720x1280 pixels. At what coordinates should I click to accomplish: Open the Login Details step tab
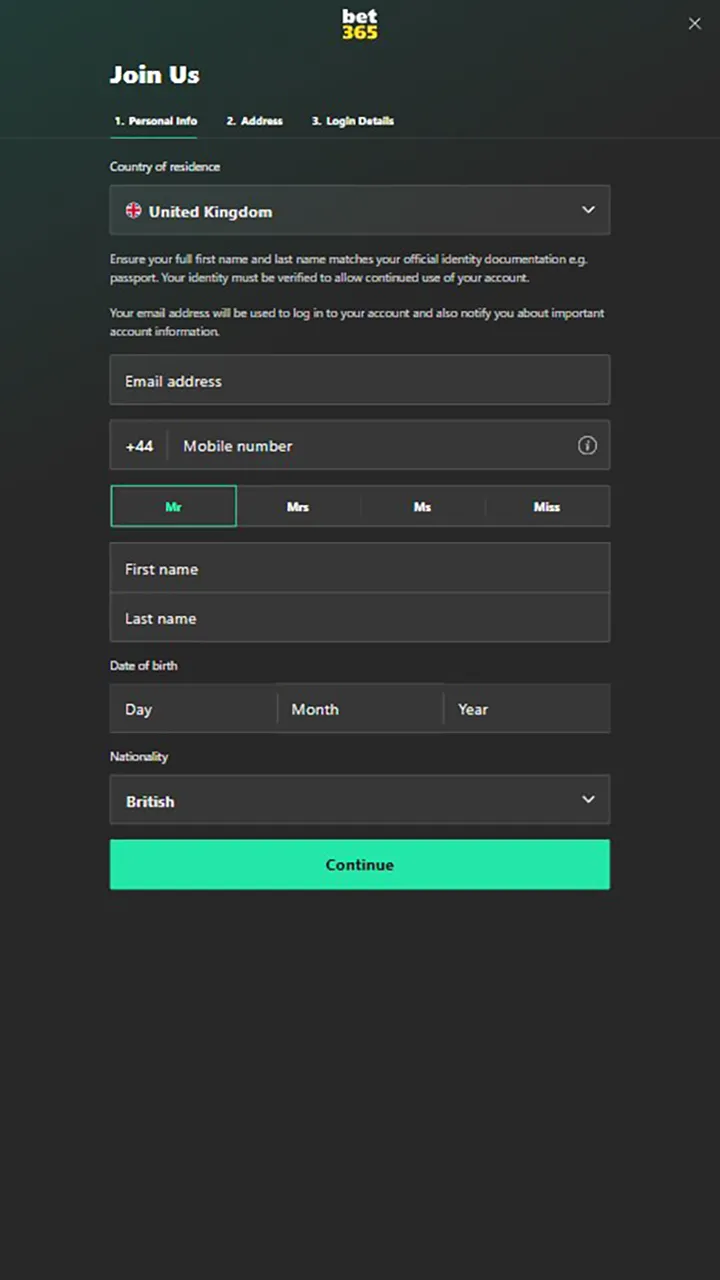[352, 121]
